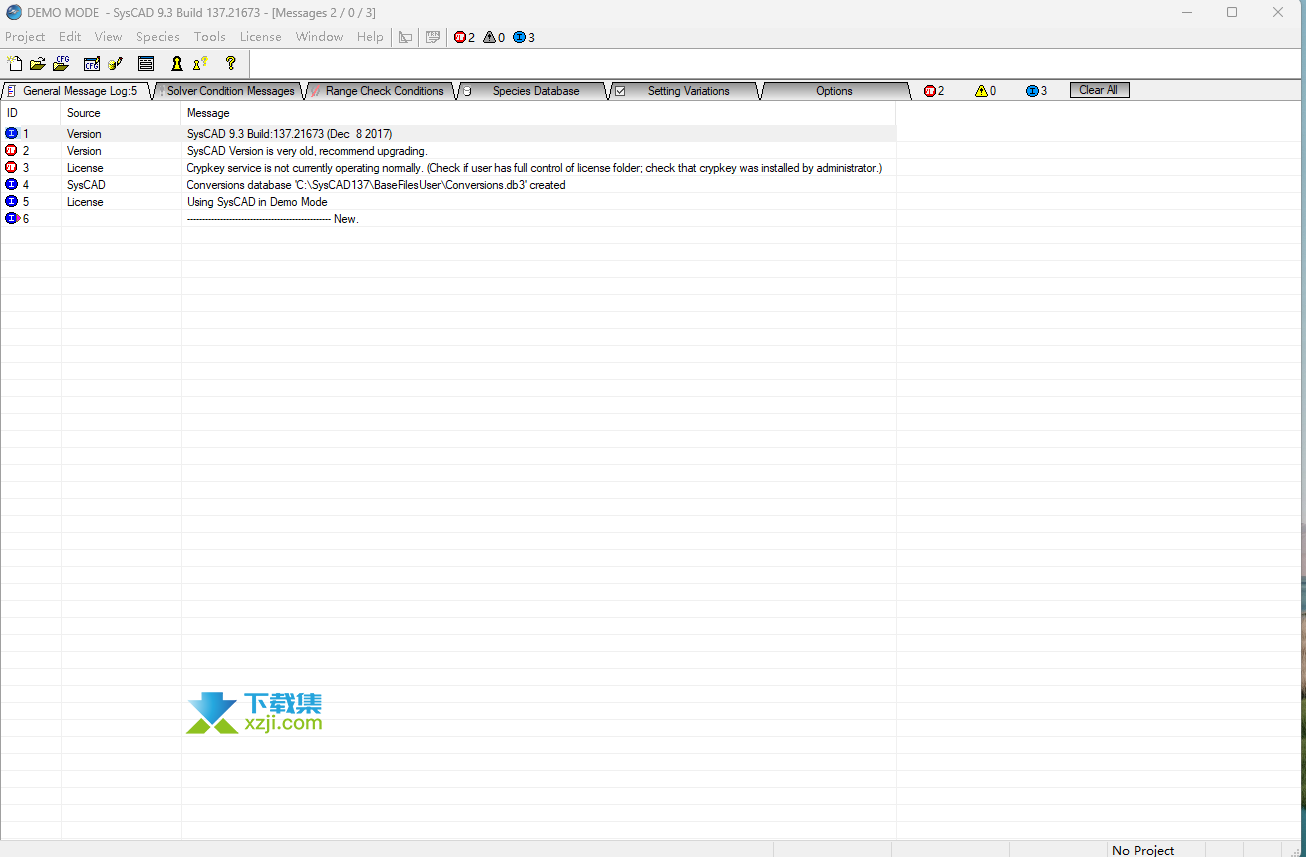Click 'License' source cell in row 5

point(85,202)
